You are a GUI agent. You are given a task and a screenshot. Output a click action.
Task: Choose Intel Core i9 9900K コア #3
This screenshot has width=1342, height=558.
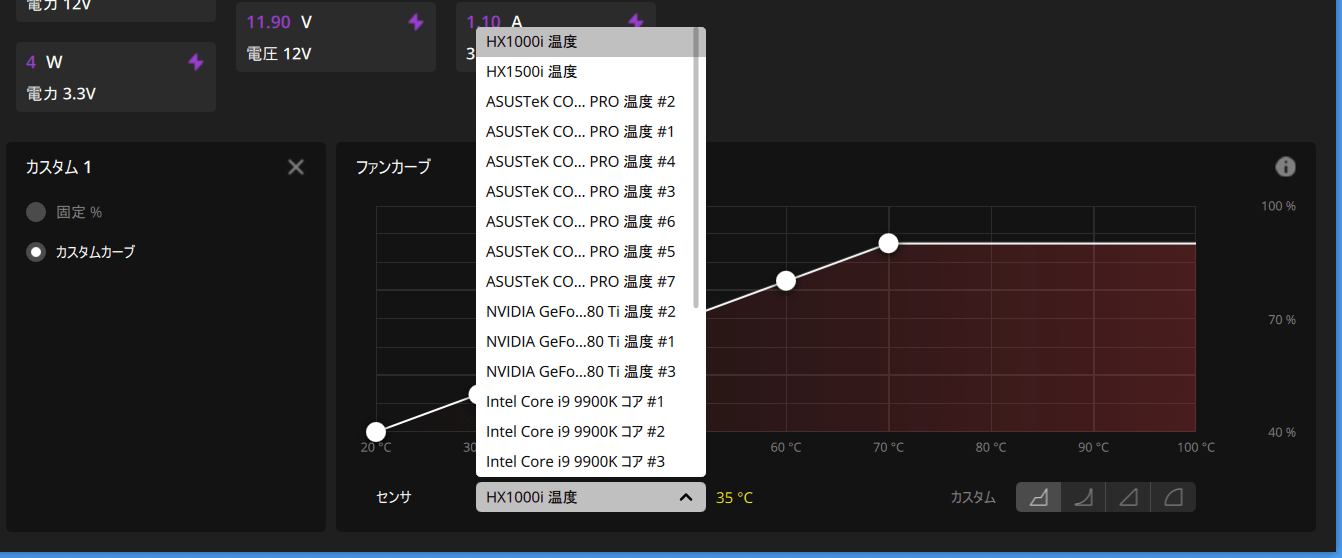[587, 462]
